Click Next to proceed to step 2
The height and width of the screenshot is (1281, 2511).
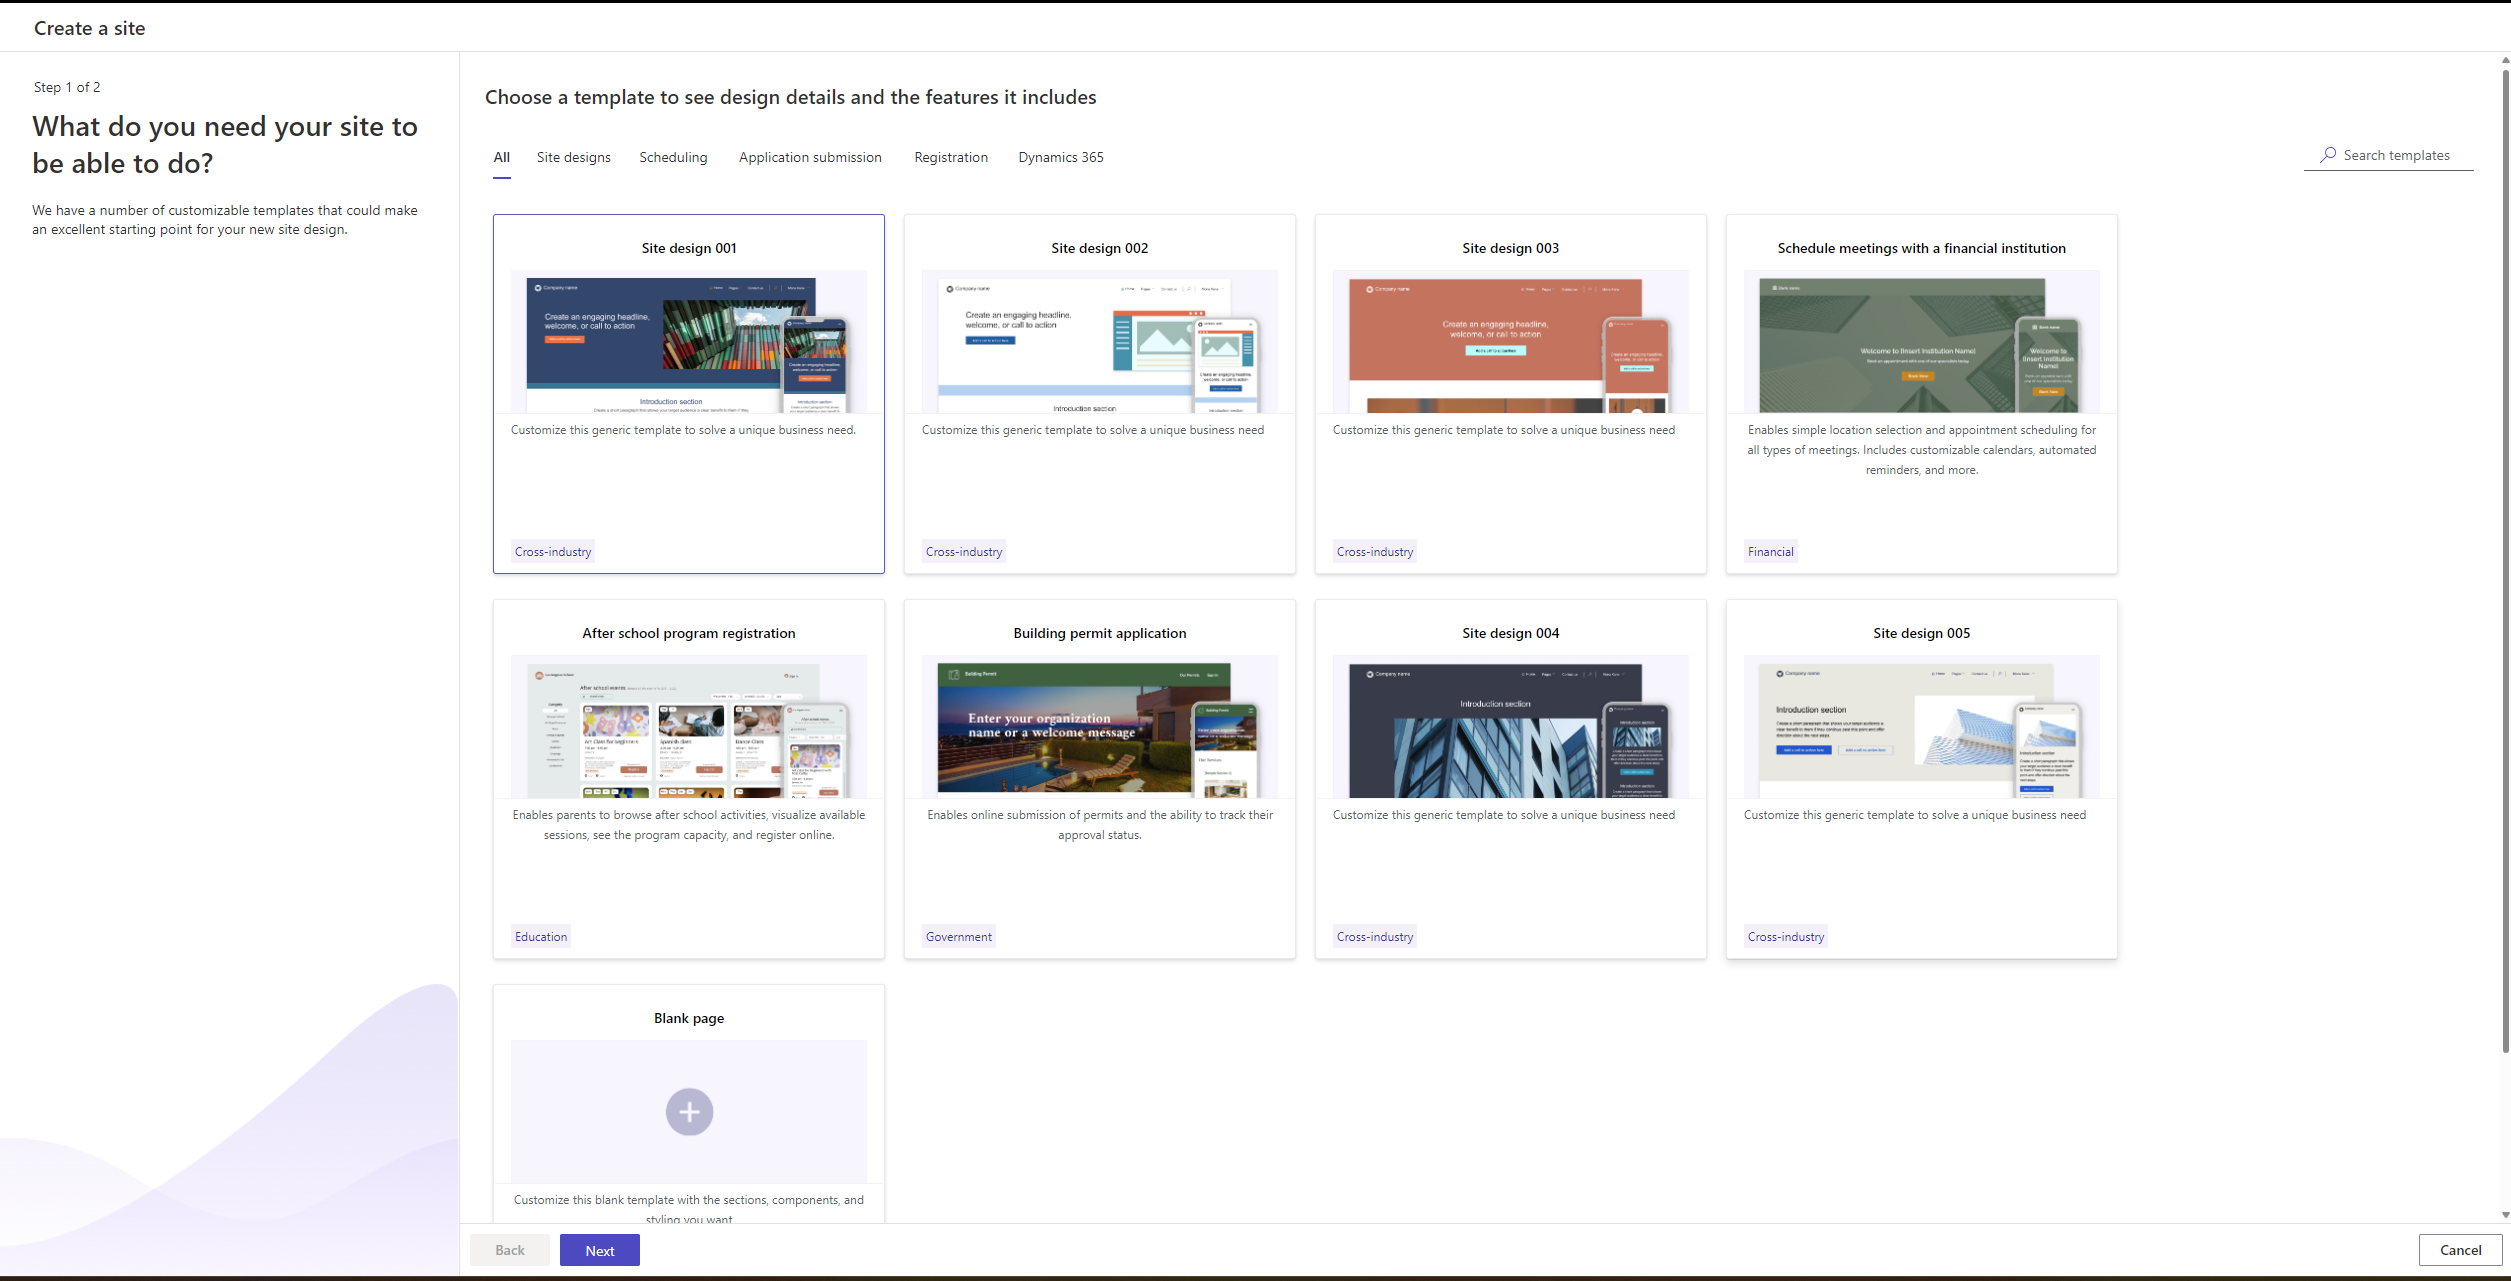pos(598,1248)
